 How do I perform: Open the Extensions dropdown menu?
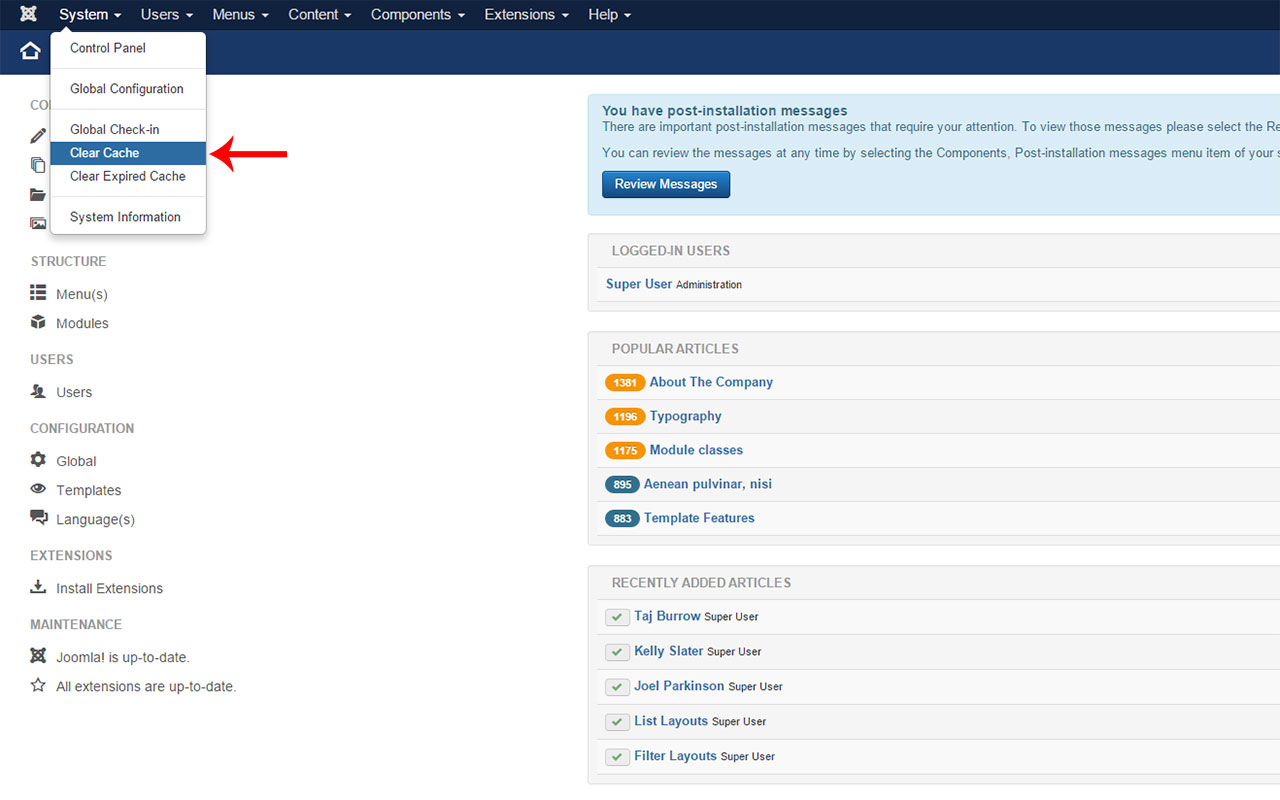pos(527,14)
